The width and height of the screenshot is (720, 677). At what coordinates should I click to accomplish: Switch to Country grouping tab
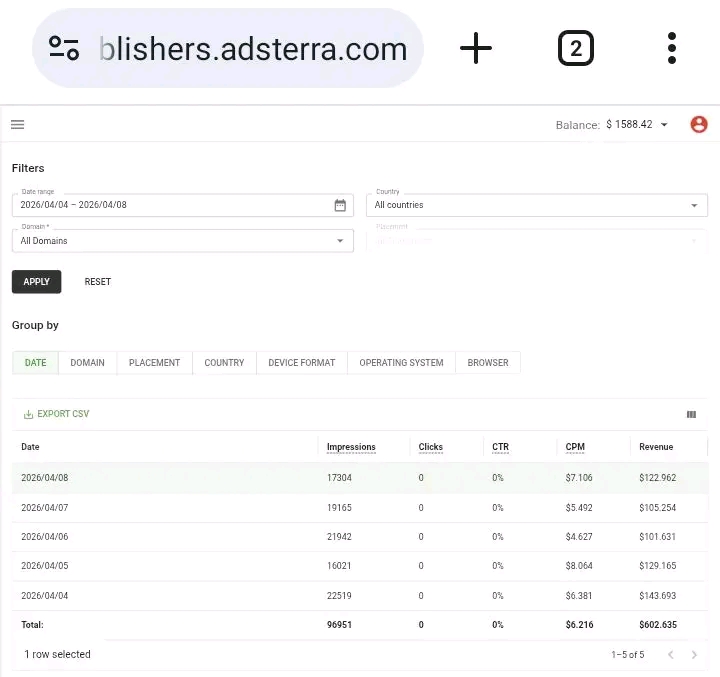[x=224, y=363]
